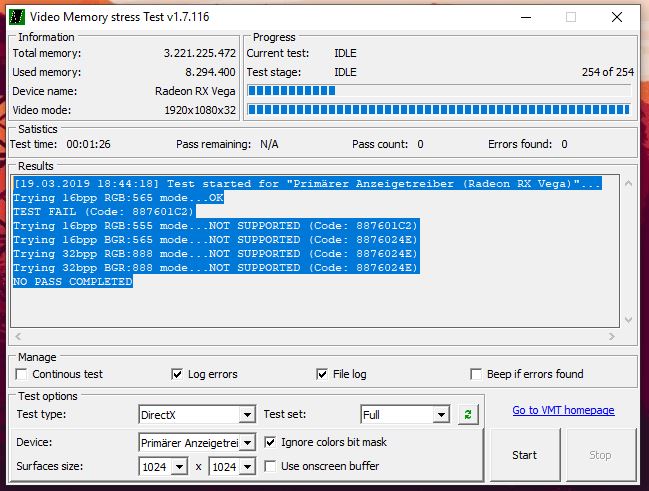Expand the Test set Full dropdown

441,414
